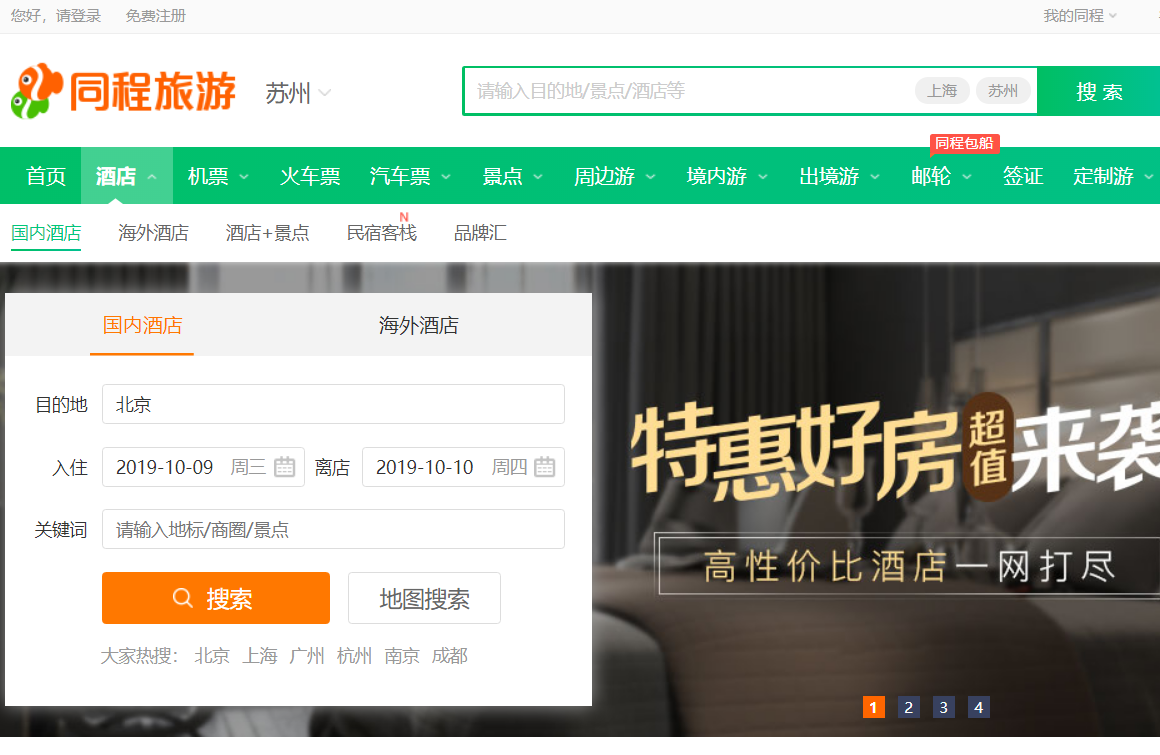Go to 首页 in the navigation bar
Screen dimensions: 1160x755
pos(46,176)
